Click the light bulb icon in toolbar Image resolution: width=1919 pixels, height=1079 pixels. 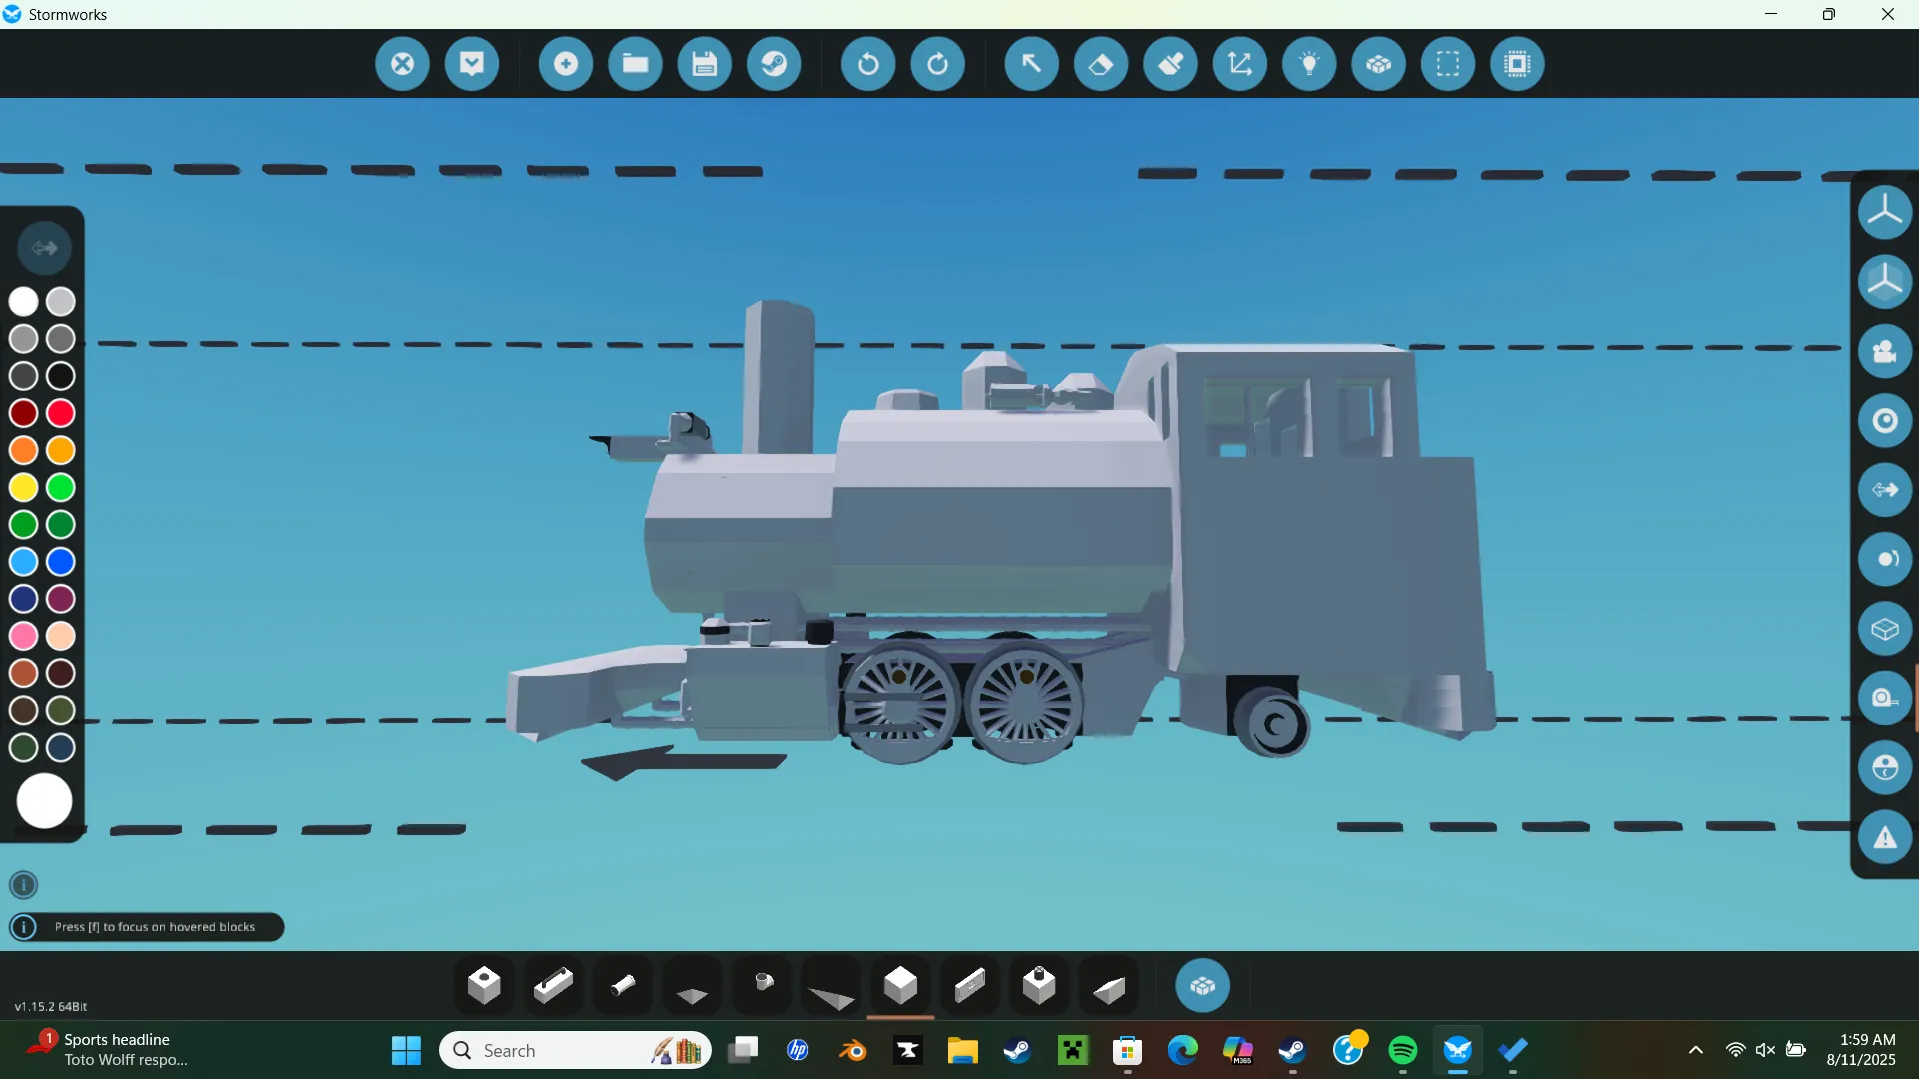(1309, 64)
